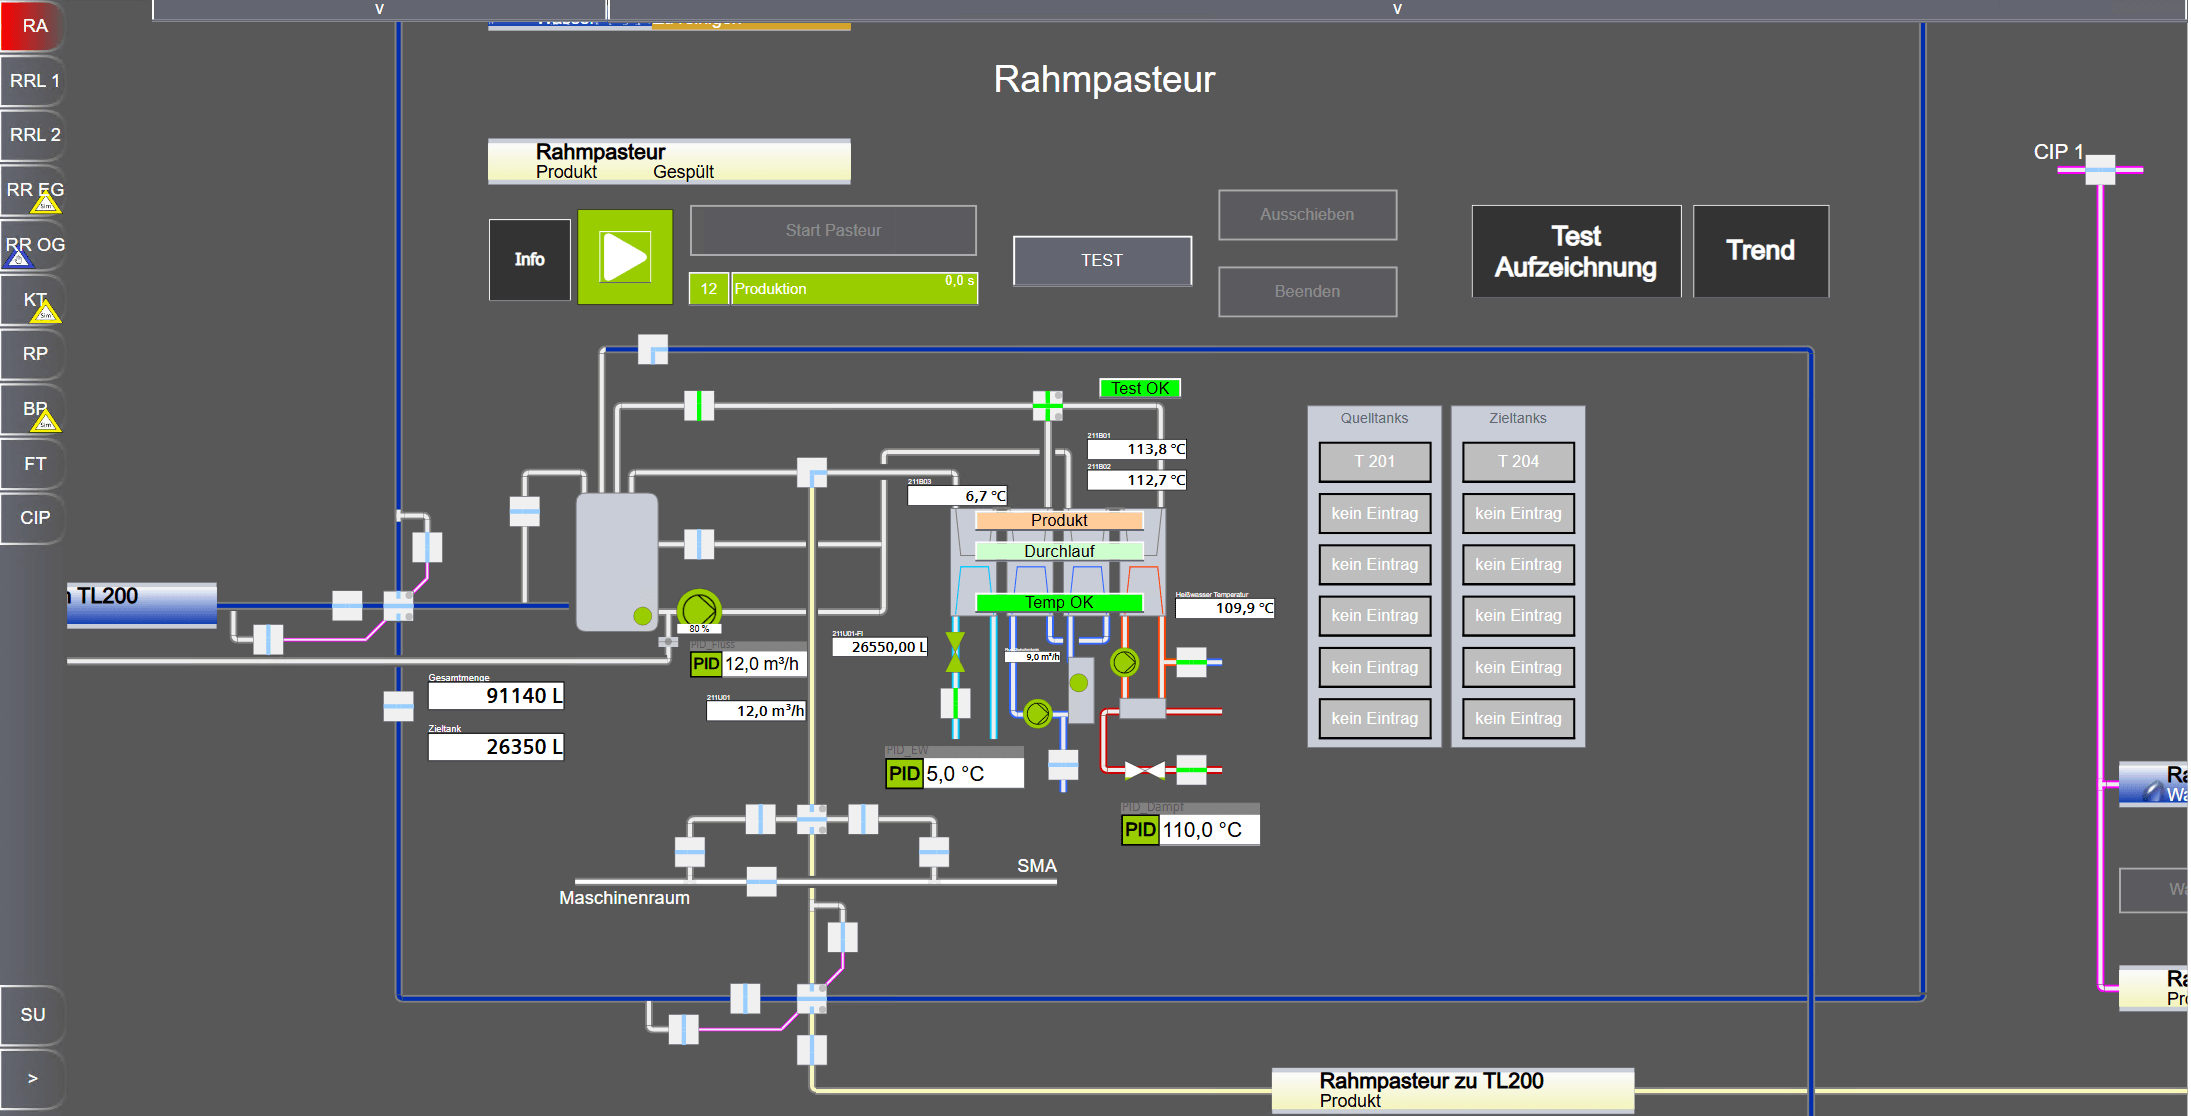Expand the right top dropdown chevron
The image size is (2191, 1116).
pyautogui.click(x=1397, y=9)
